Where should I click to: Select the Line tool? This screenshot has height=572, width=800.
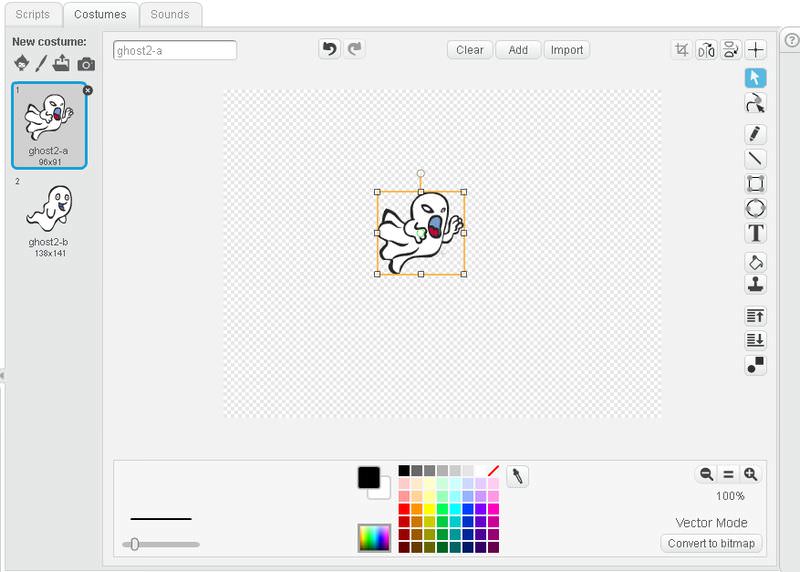(x=755, y=159)
